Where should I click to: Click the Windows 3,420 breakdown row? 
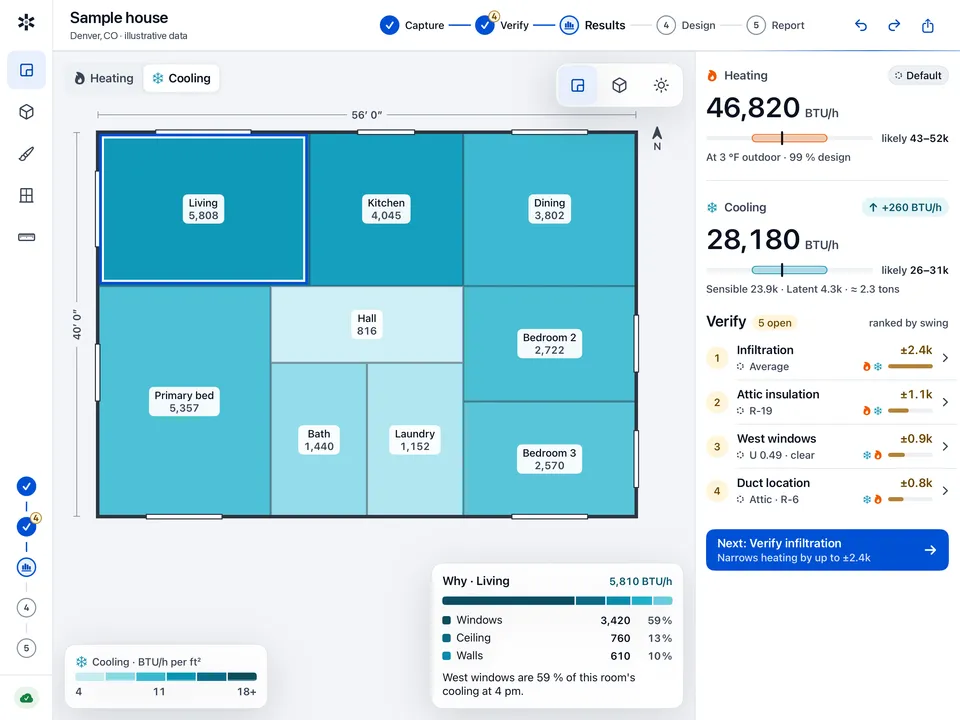(557, 620)
